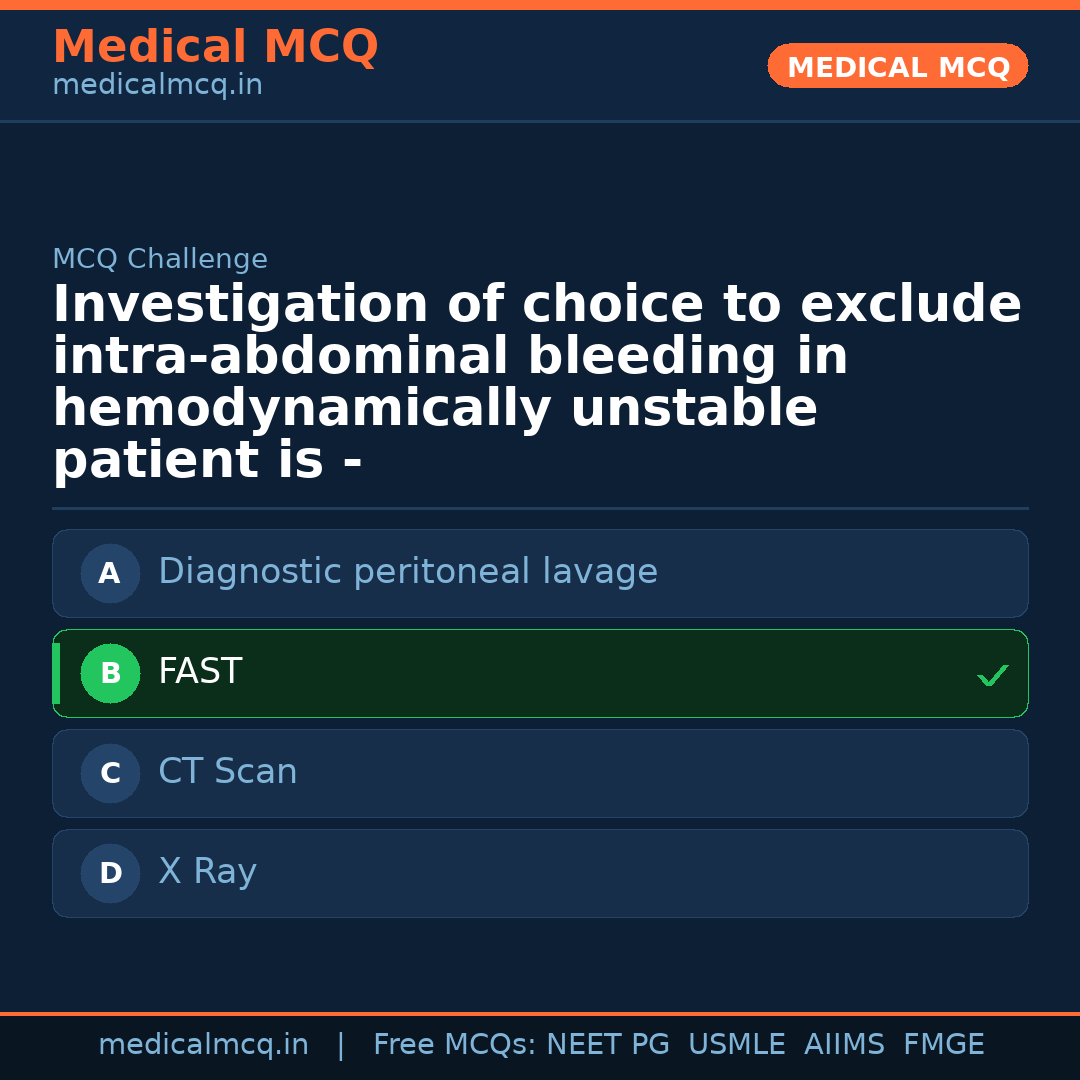Click the Free MCQs footer text
Viewport: 1080px width, 1080px height.
point(454,1045)
